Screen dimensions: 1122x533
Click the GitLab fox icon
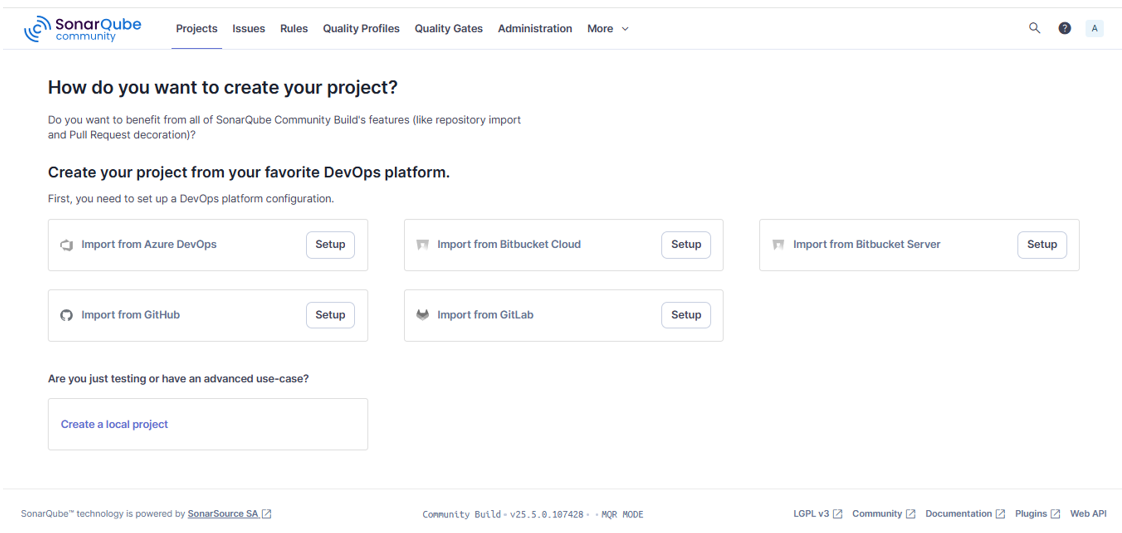(422, 315)
